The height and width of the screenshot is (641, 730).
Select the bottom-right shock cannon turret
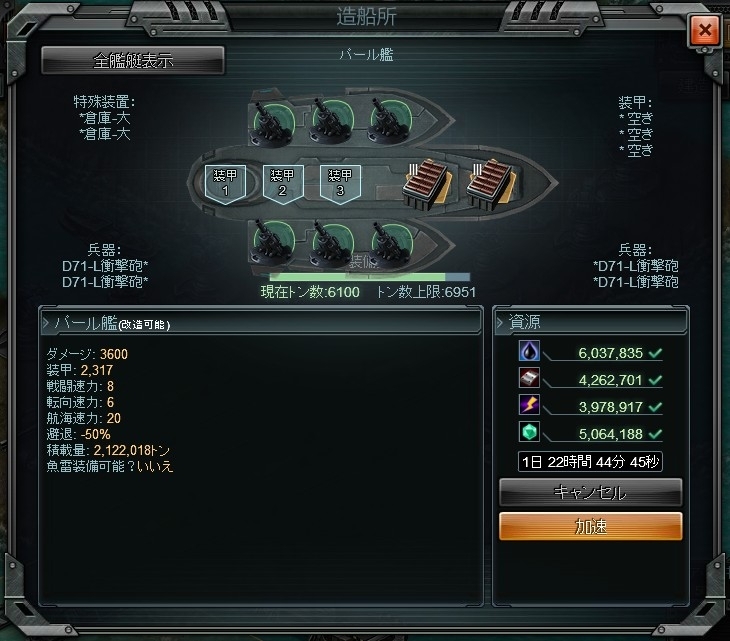(391, 244)
